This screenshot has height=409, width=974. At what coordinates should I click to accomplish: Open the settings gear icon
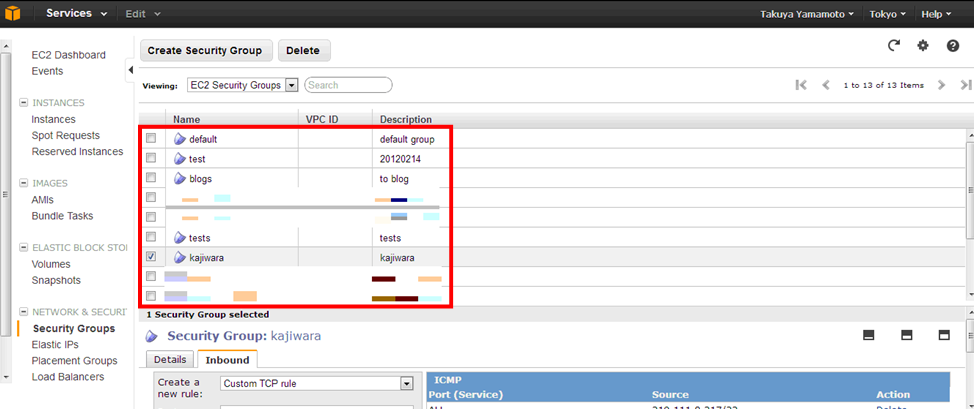point(923,45)
